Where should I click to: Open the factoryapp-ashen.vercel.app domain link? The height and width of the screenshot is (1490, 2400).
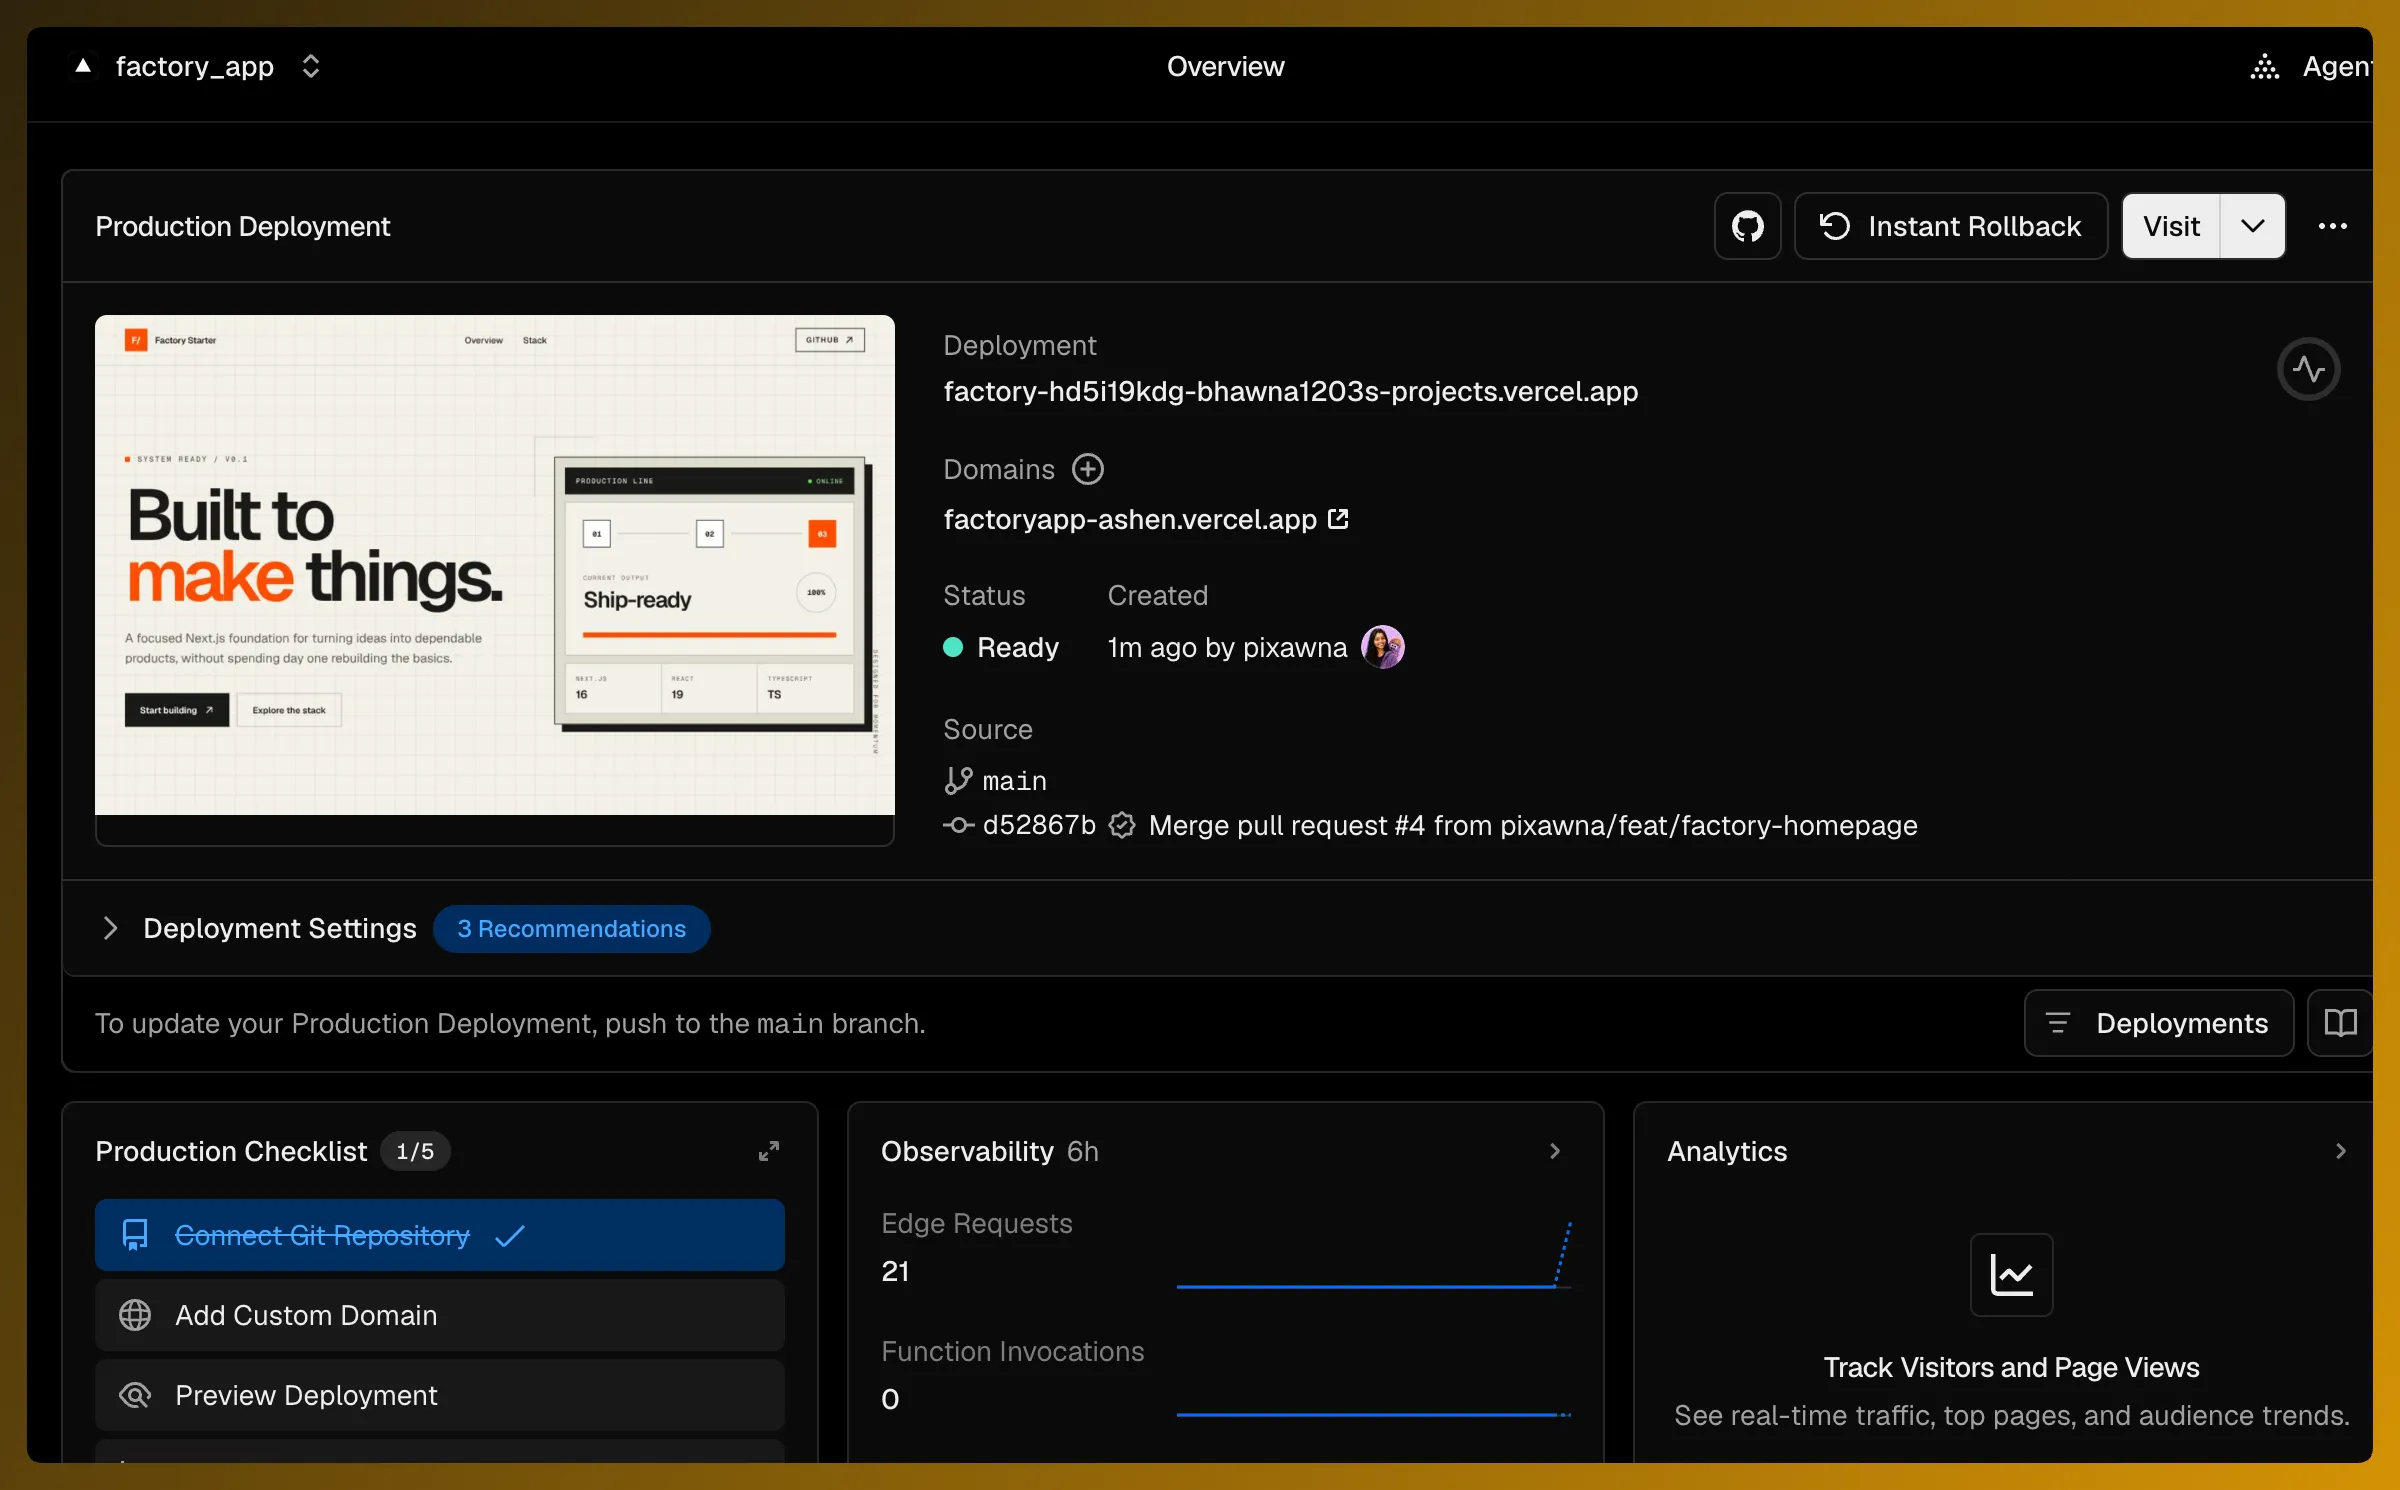[x=1130, y=519]
